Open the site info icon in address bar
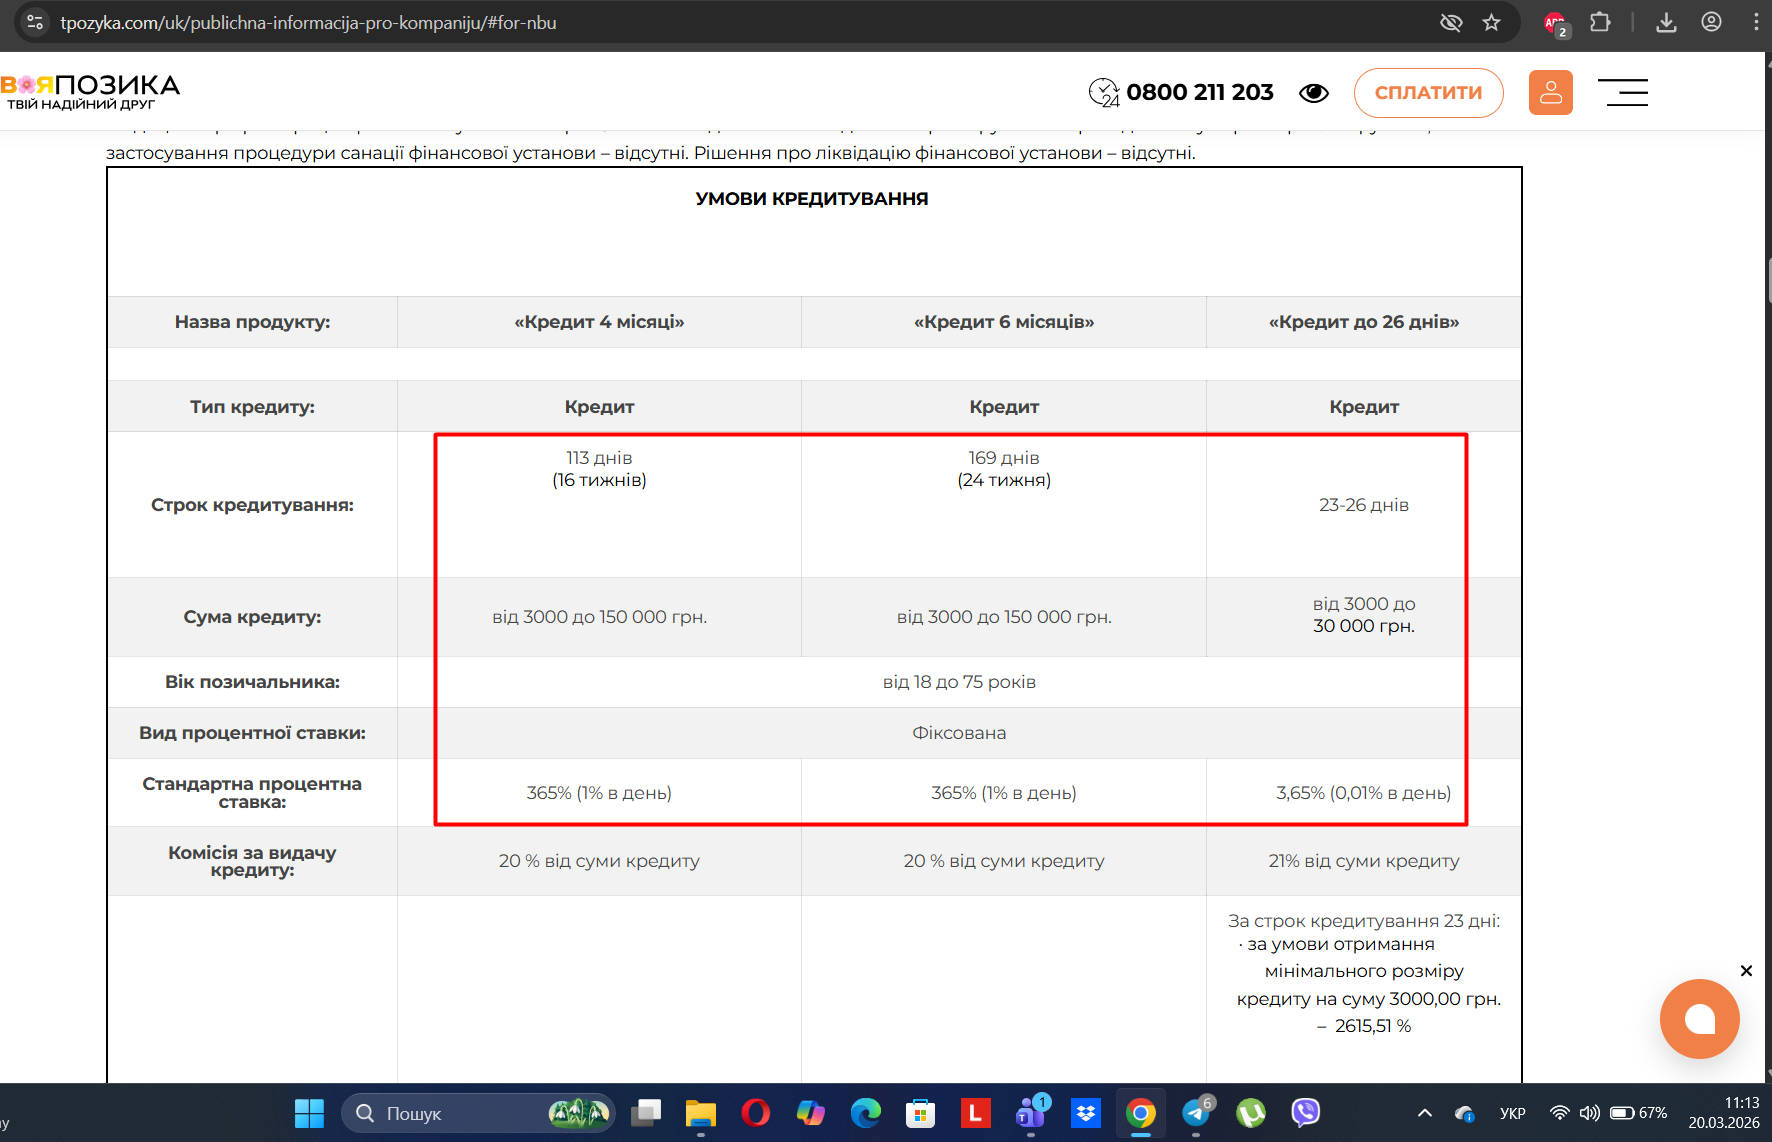 (34, 22)
